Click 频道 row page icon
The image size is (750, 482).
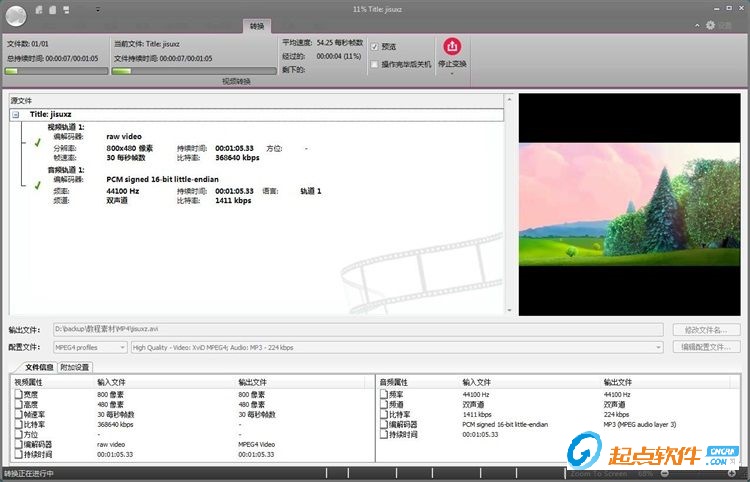[x=384, y=405]
